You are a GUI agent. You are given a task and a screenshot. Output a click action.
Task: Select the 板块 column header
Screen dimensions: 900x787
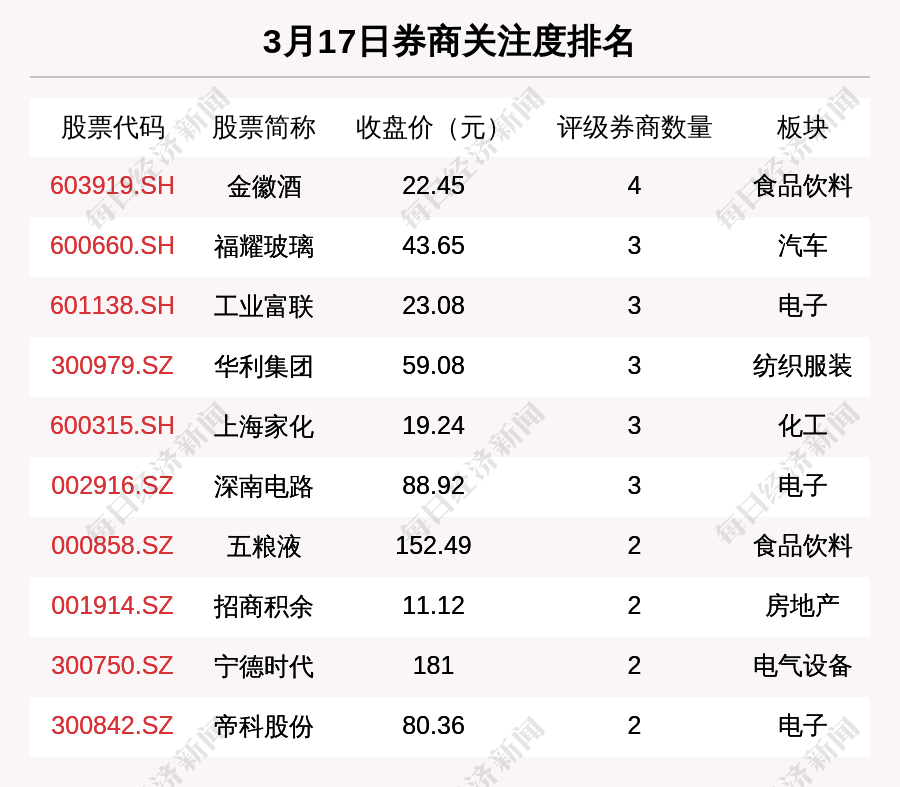pyautogui.click(x=802, y=127)
